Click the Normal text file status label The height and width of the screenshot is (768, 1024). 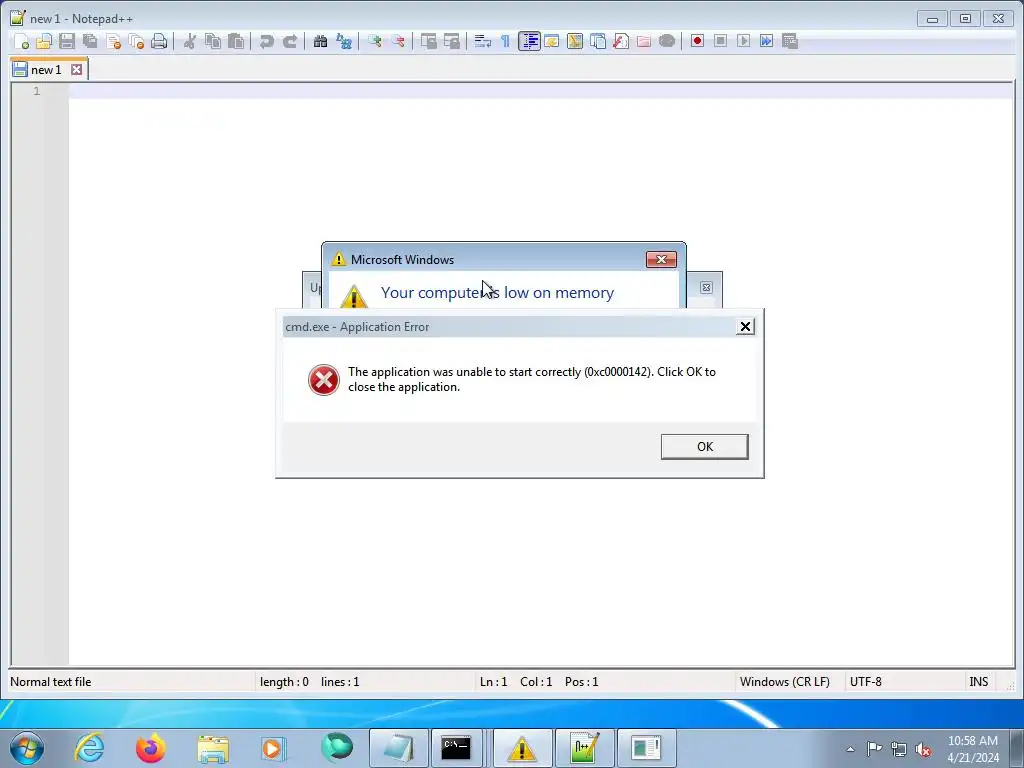pyautogui.click(x=51, y=682)
